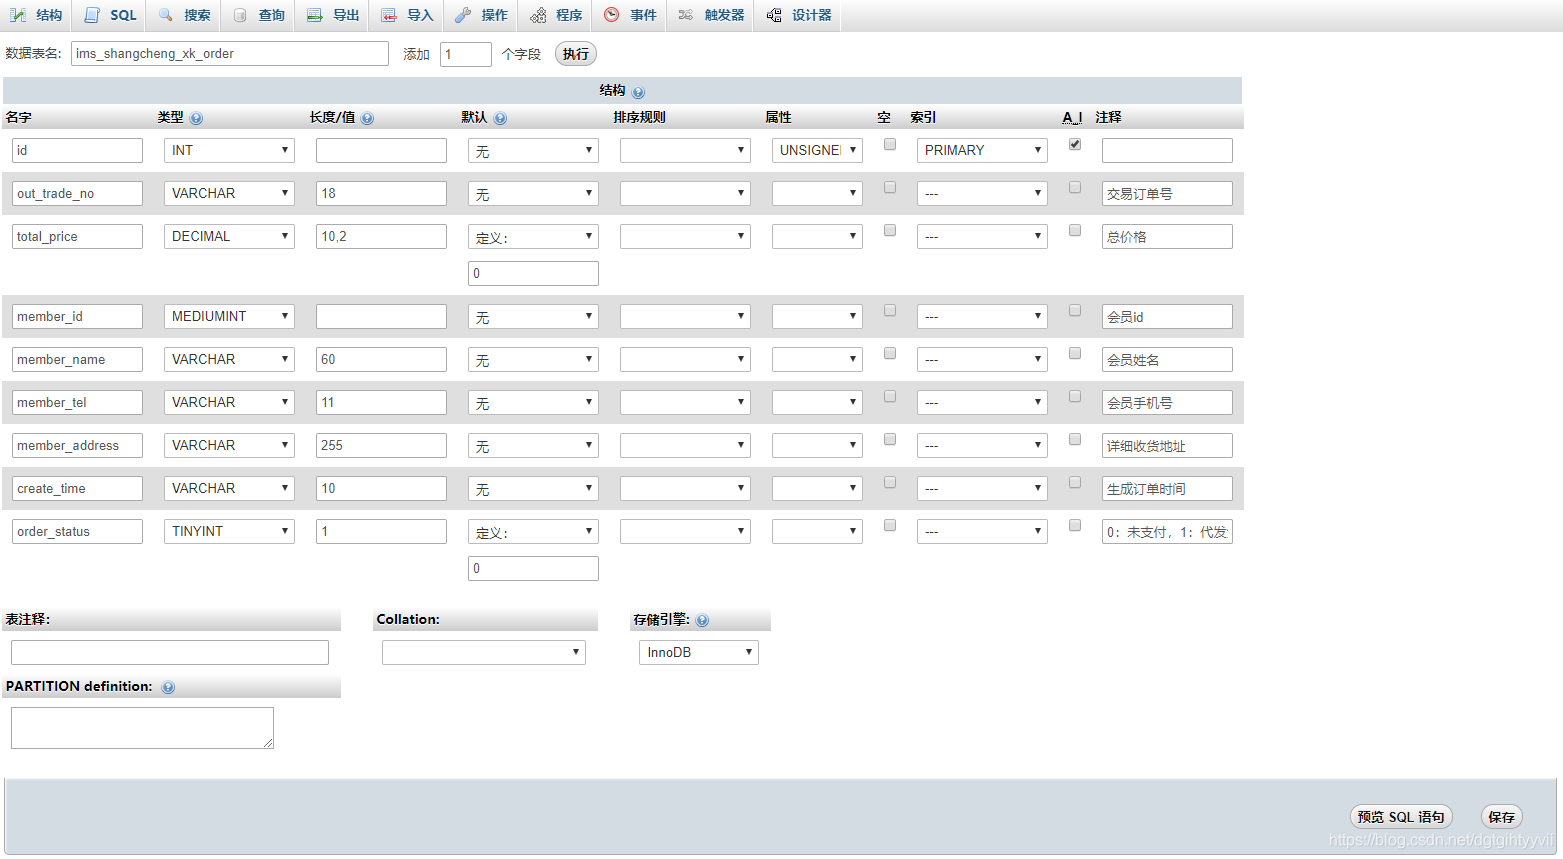Click the wrench icon for 操作
Viewport: 1563px width, 859px height.
click(x=462, y=15)
